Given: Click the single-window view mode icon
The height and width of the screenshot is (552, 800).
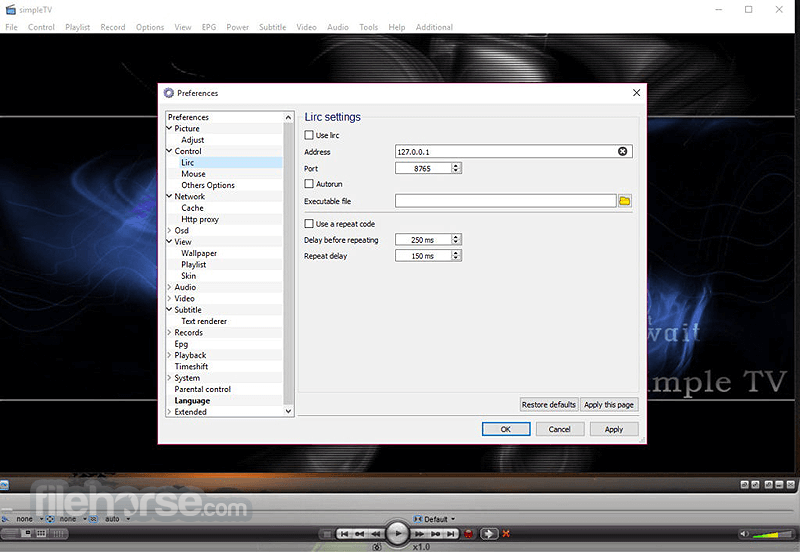Looking at the screenshot, I should click(x=28, y=534).
